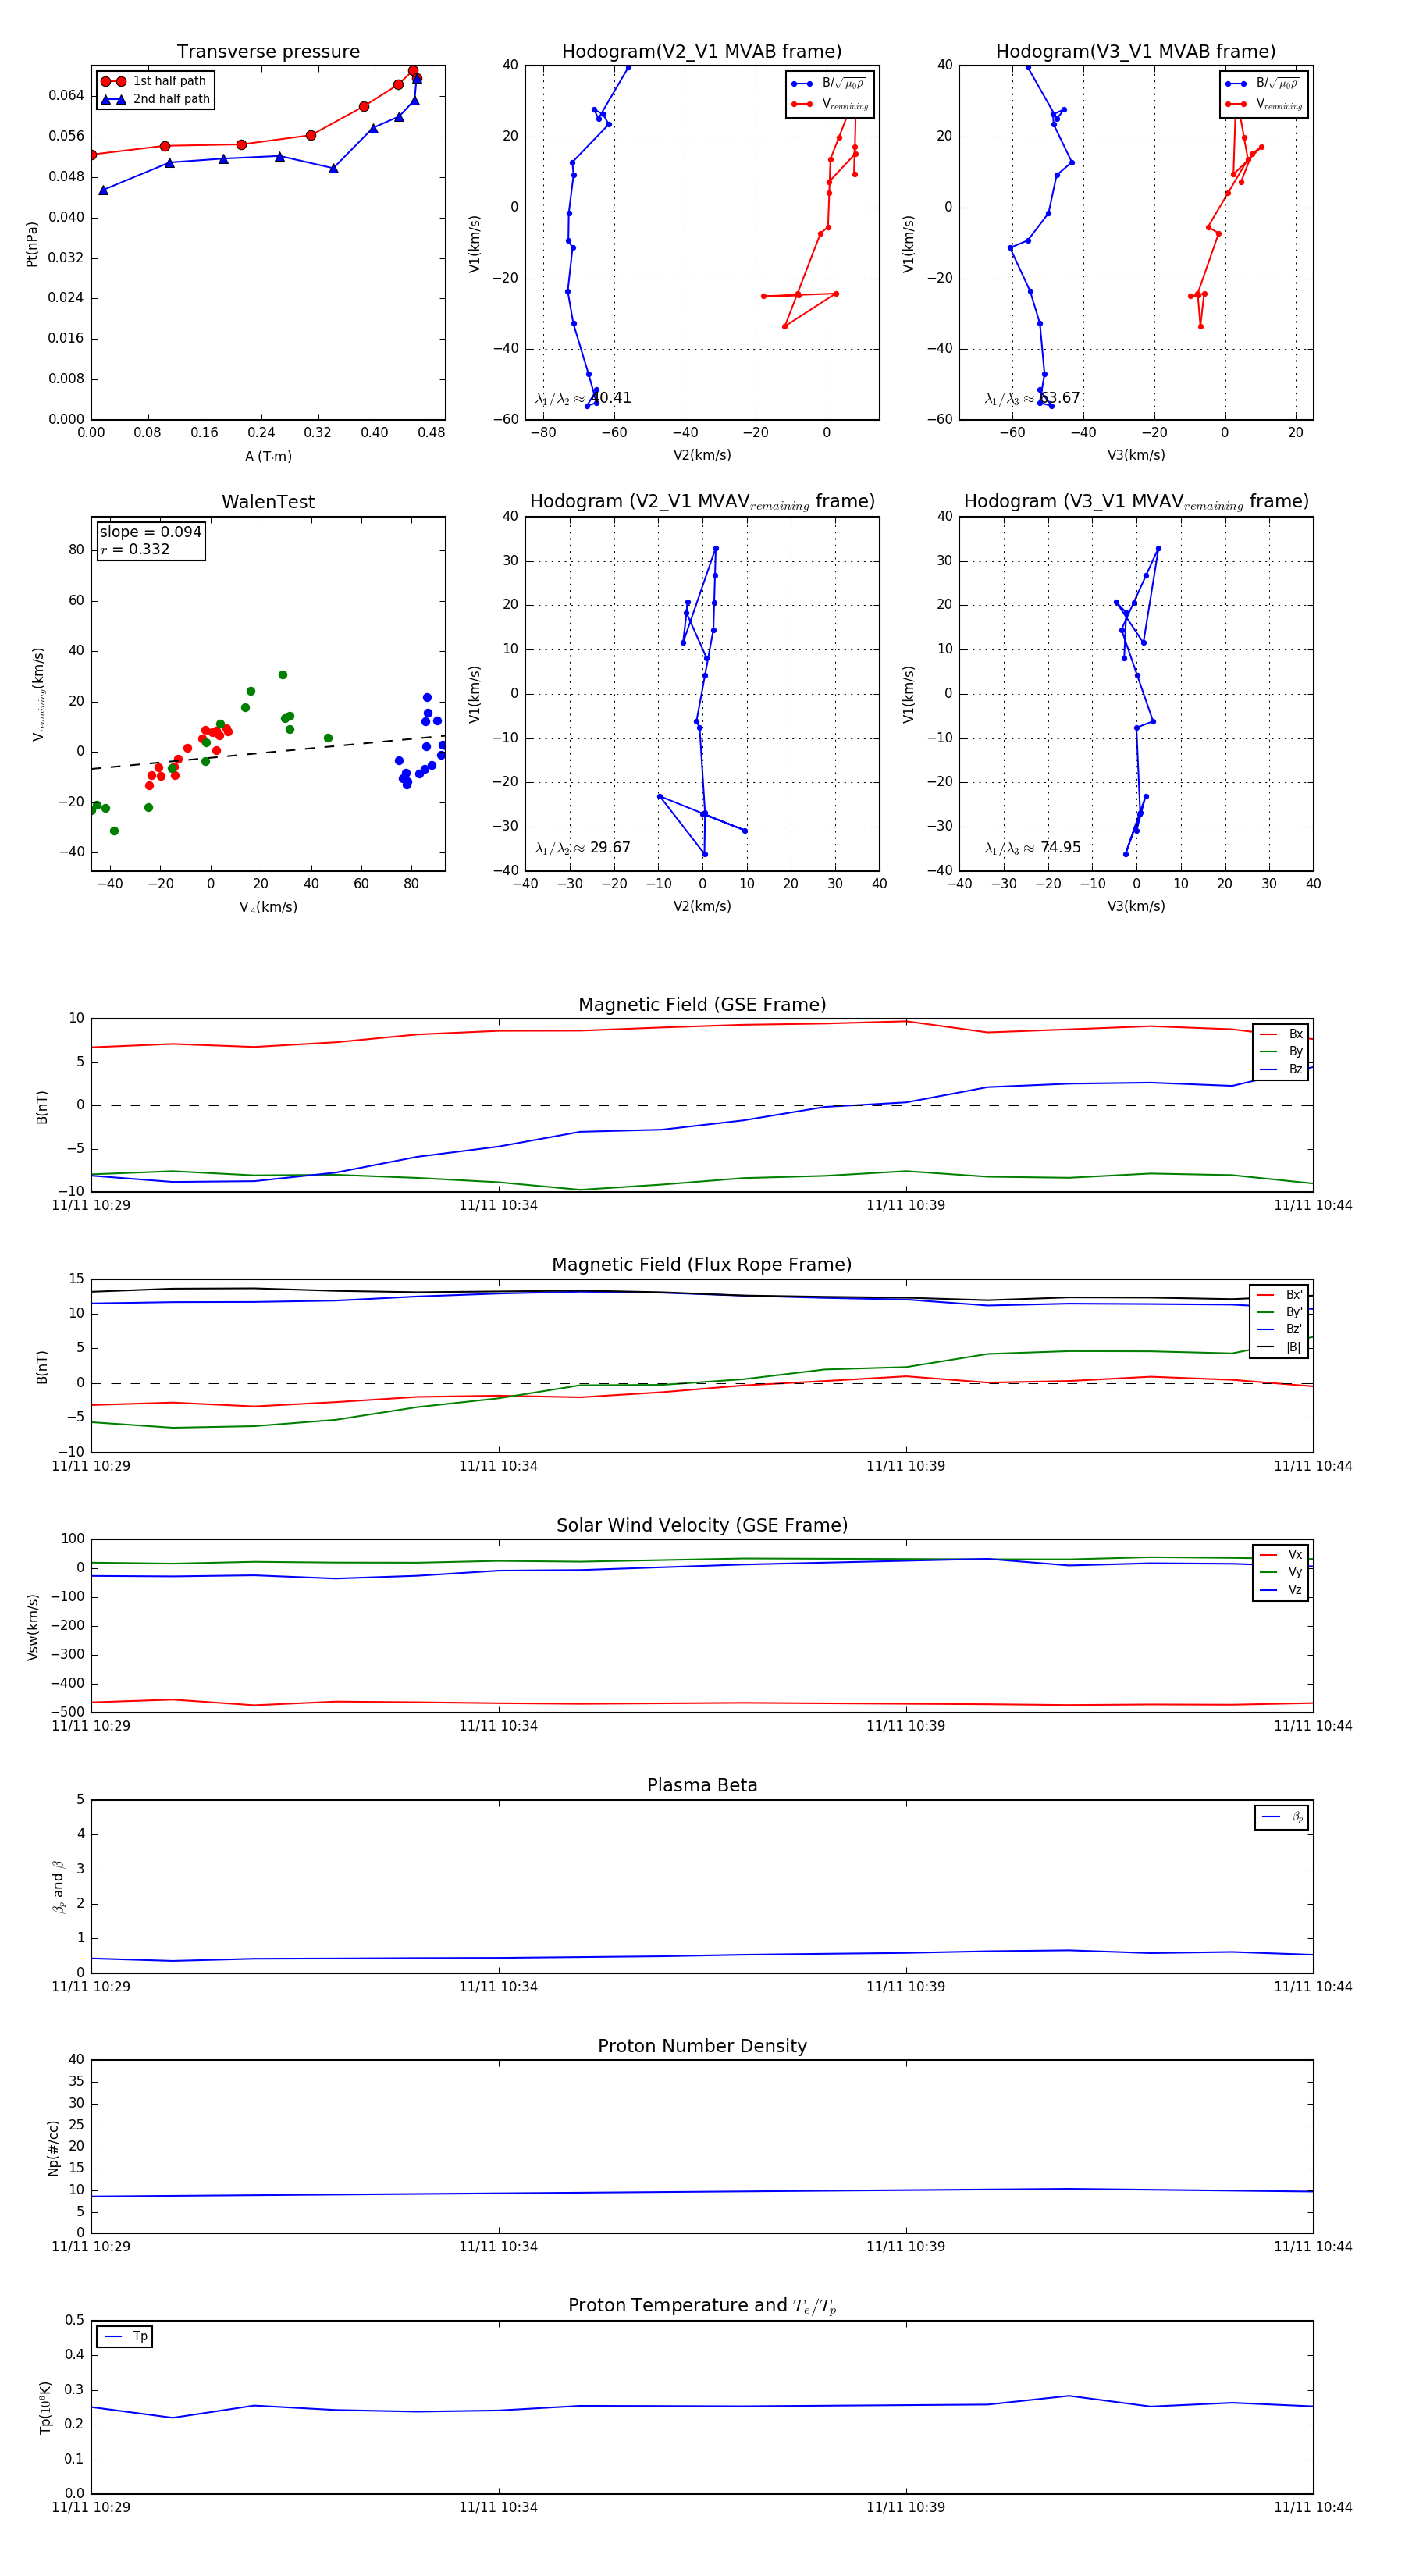Screen dimensions: 1405x2576
Task: Click '11/11 10:34' tick under Plasma Beta plot
Action: tap(498, 1987)
